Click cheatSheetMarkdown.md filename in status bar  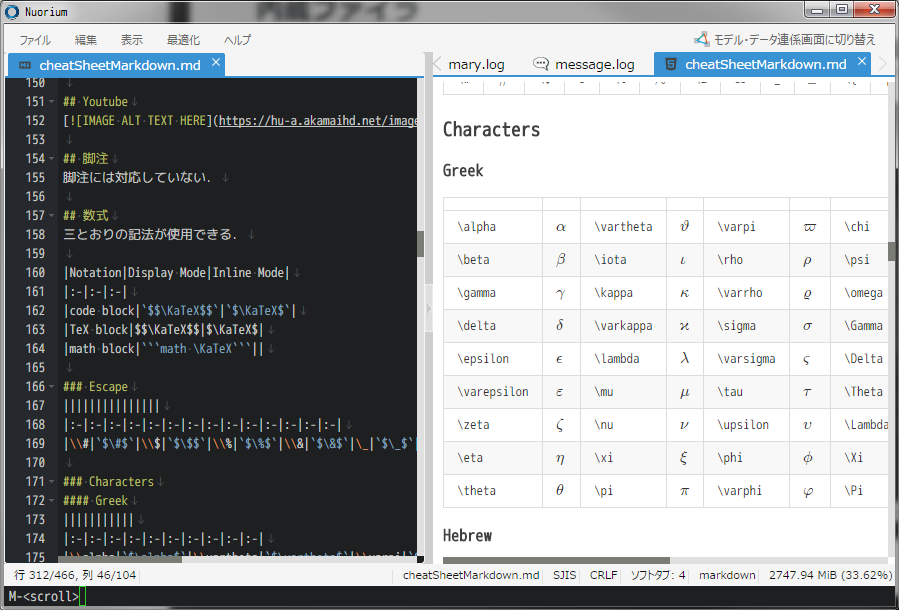click(471, 575)
